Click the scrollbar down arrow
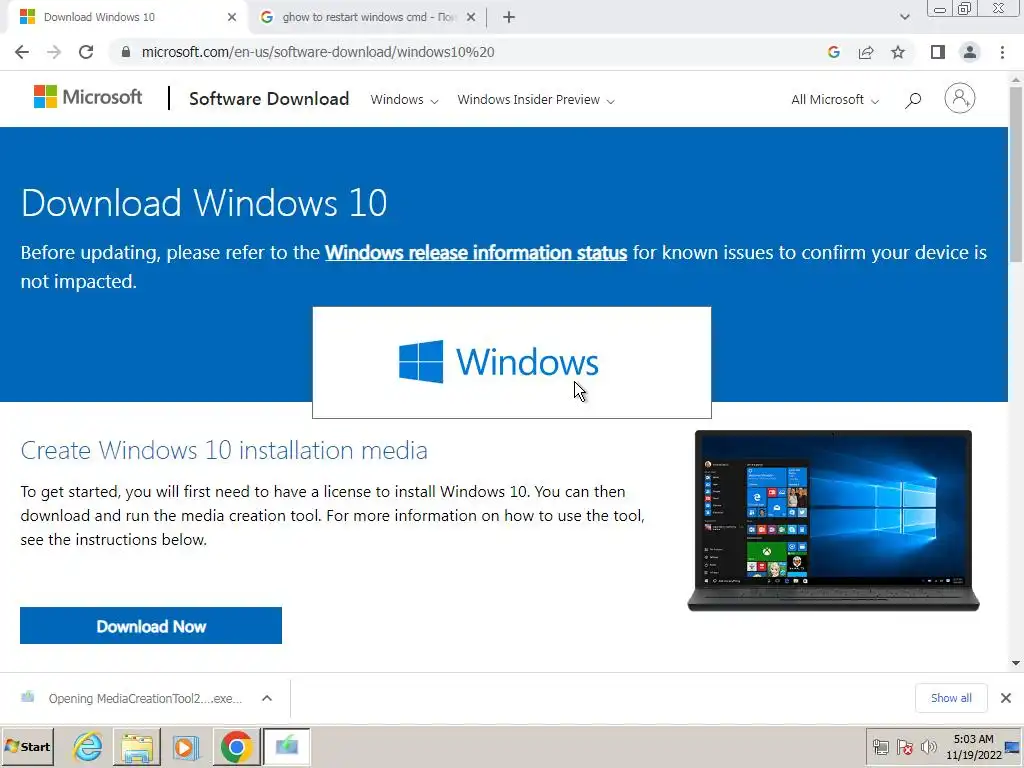 [x=1016, y=664]
